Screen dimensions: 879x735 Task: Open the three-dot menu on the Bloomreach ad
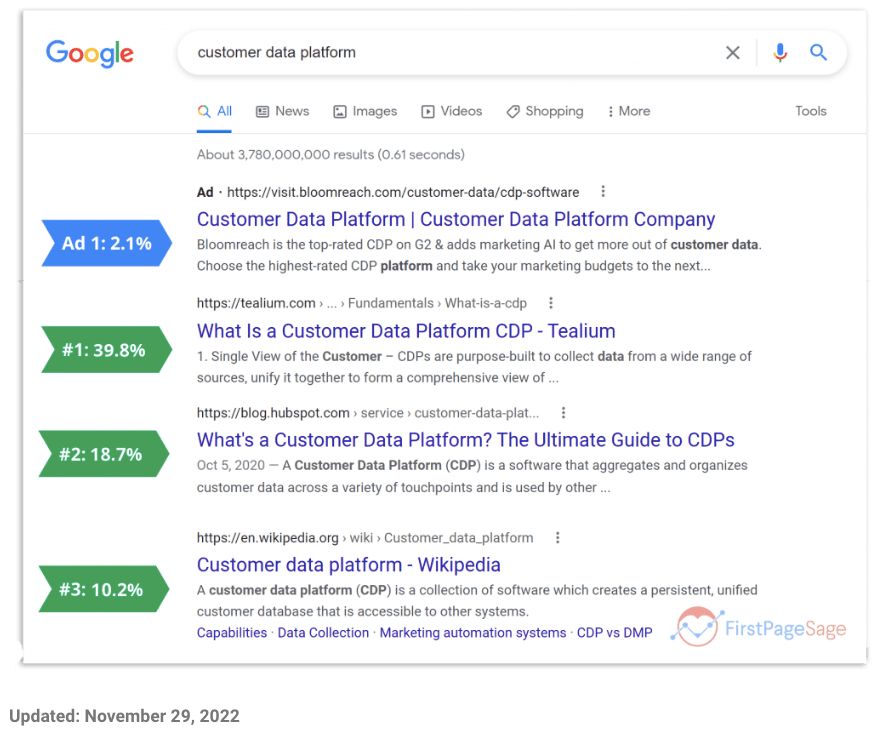603,191
